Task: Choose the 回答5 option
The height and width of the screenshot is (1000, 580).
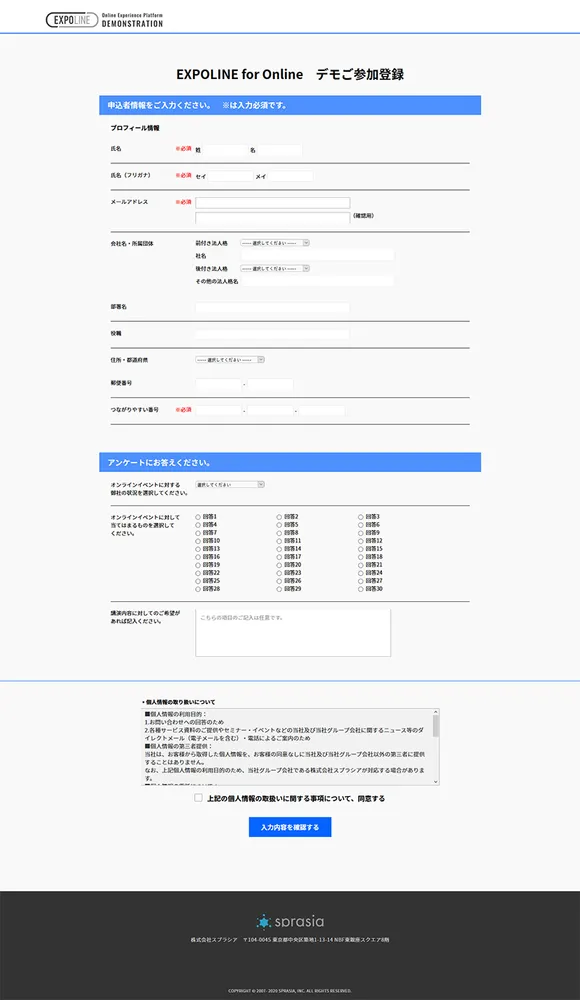Action: coord(279,525)
